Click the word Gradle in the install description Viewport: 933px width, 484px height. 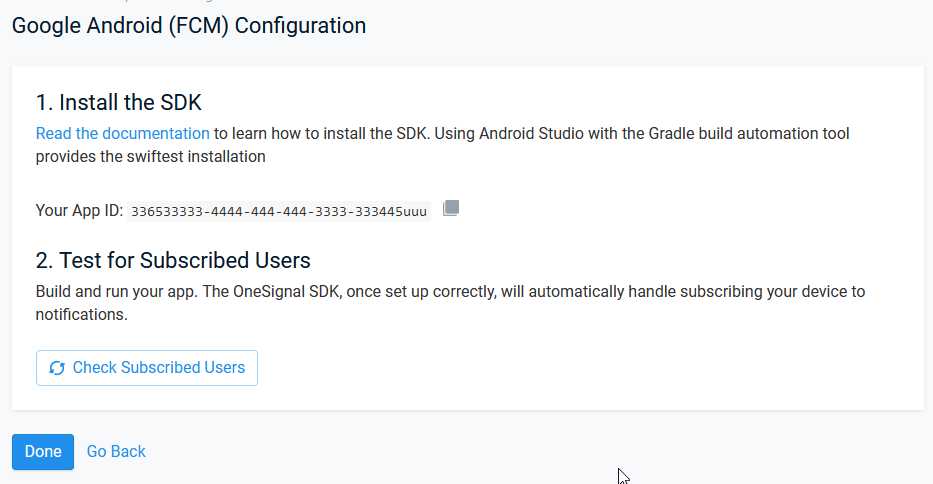pos(671,133)
